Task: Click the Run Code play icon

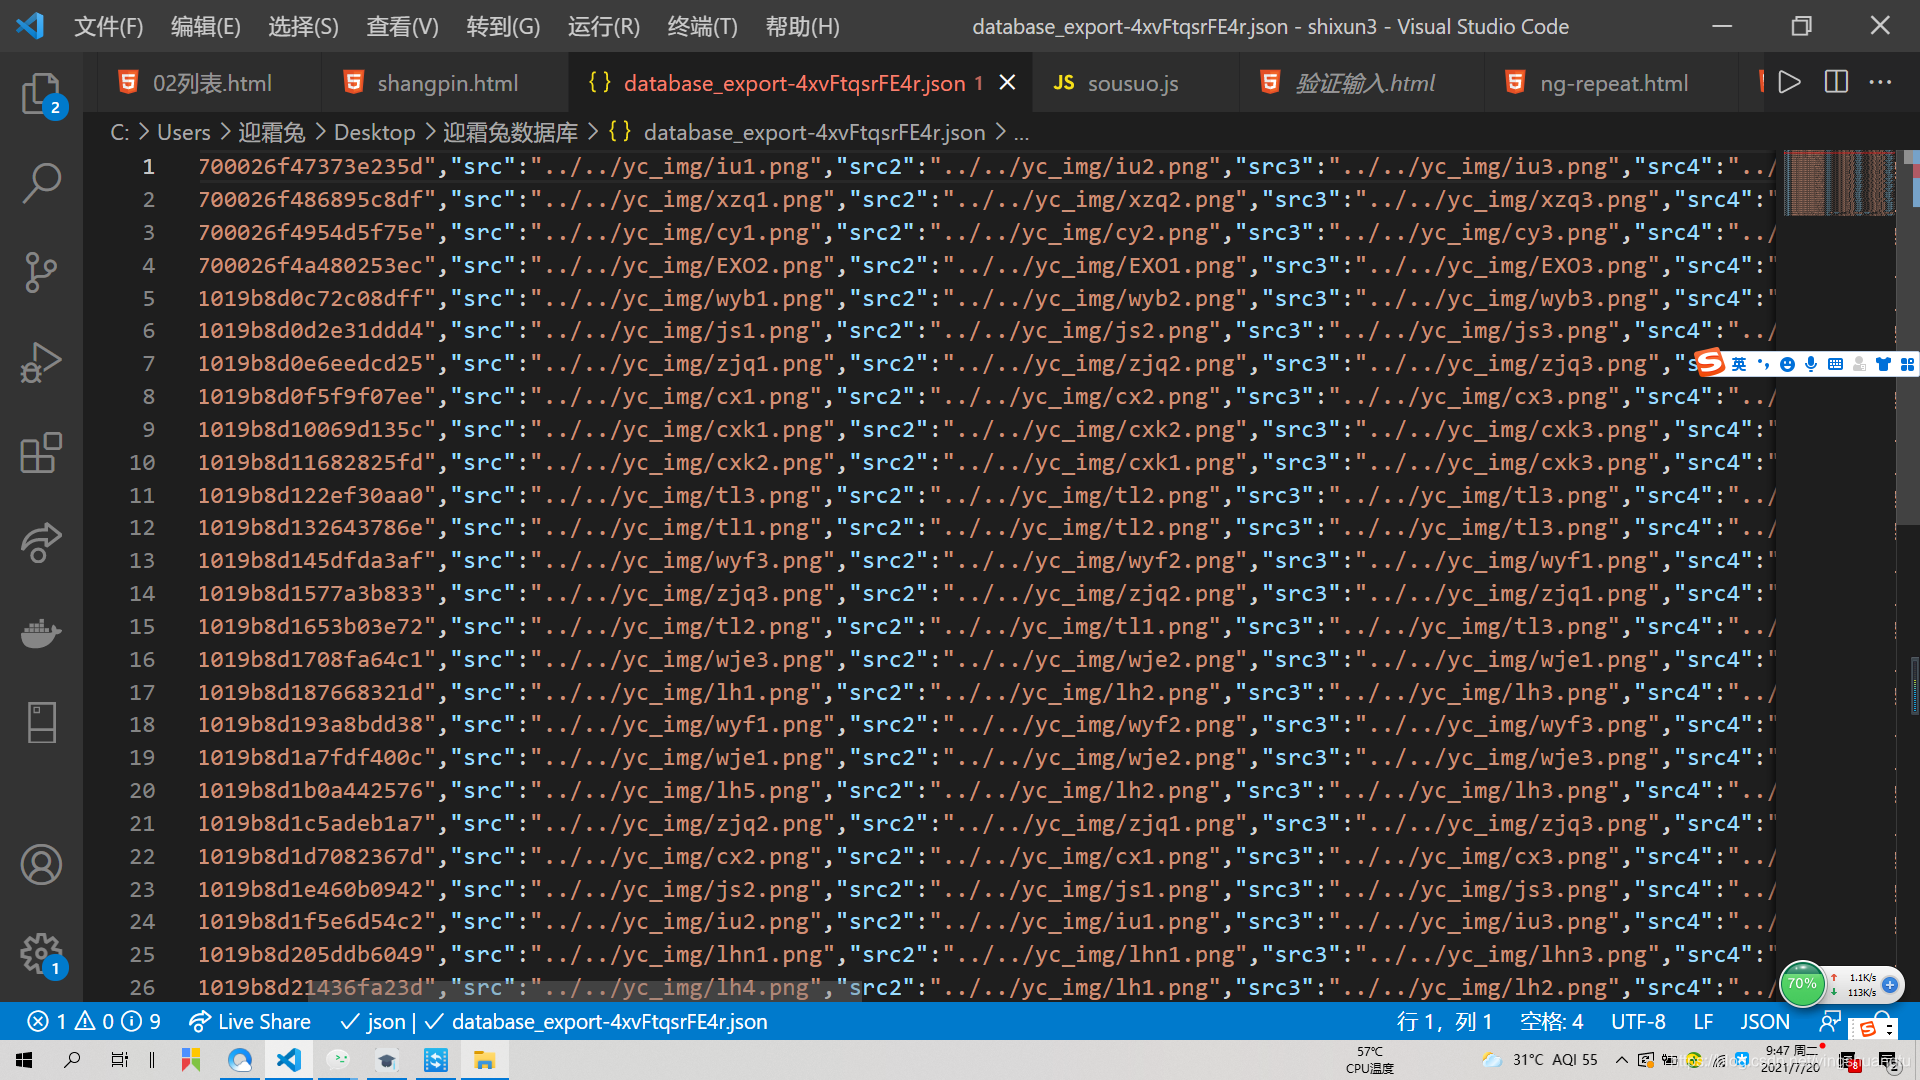Action: 1789,83
